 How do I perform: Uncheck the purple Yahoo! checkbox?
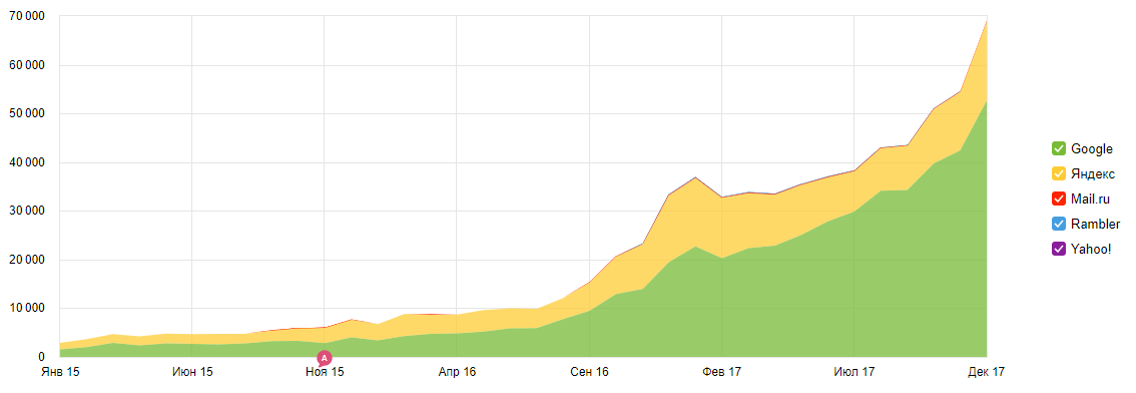click(1058, 249)
